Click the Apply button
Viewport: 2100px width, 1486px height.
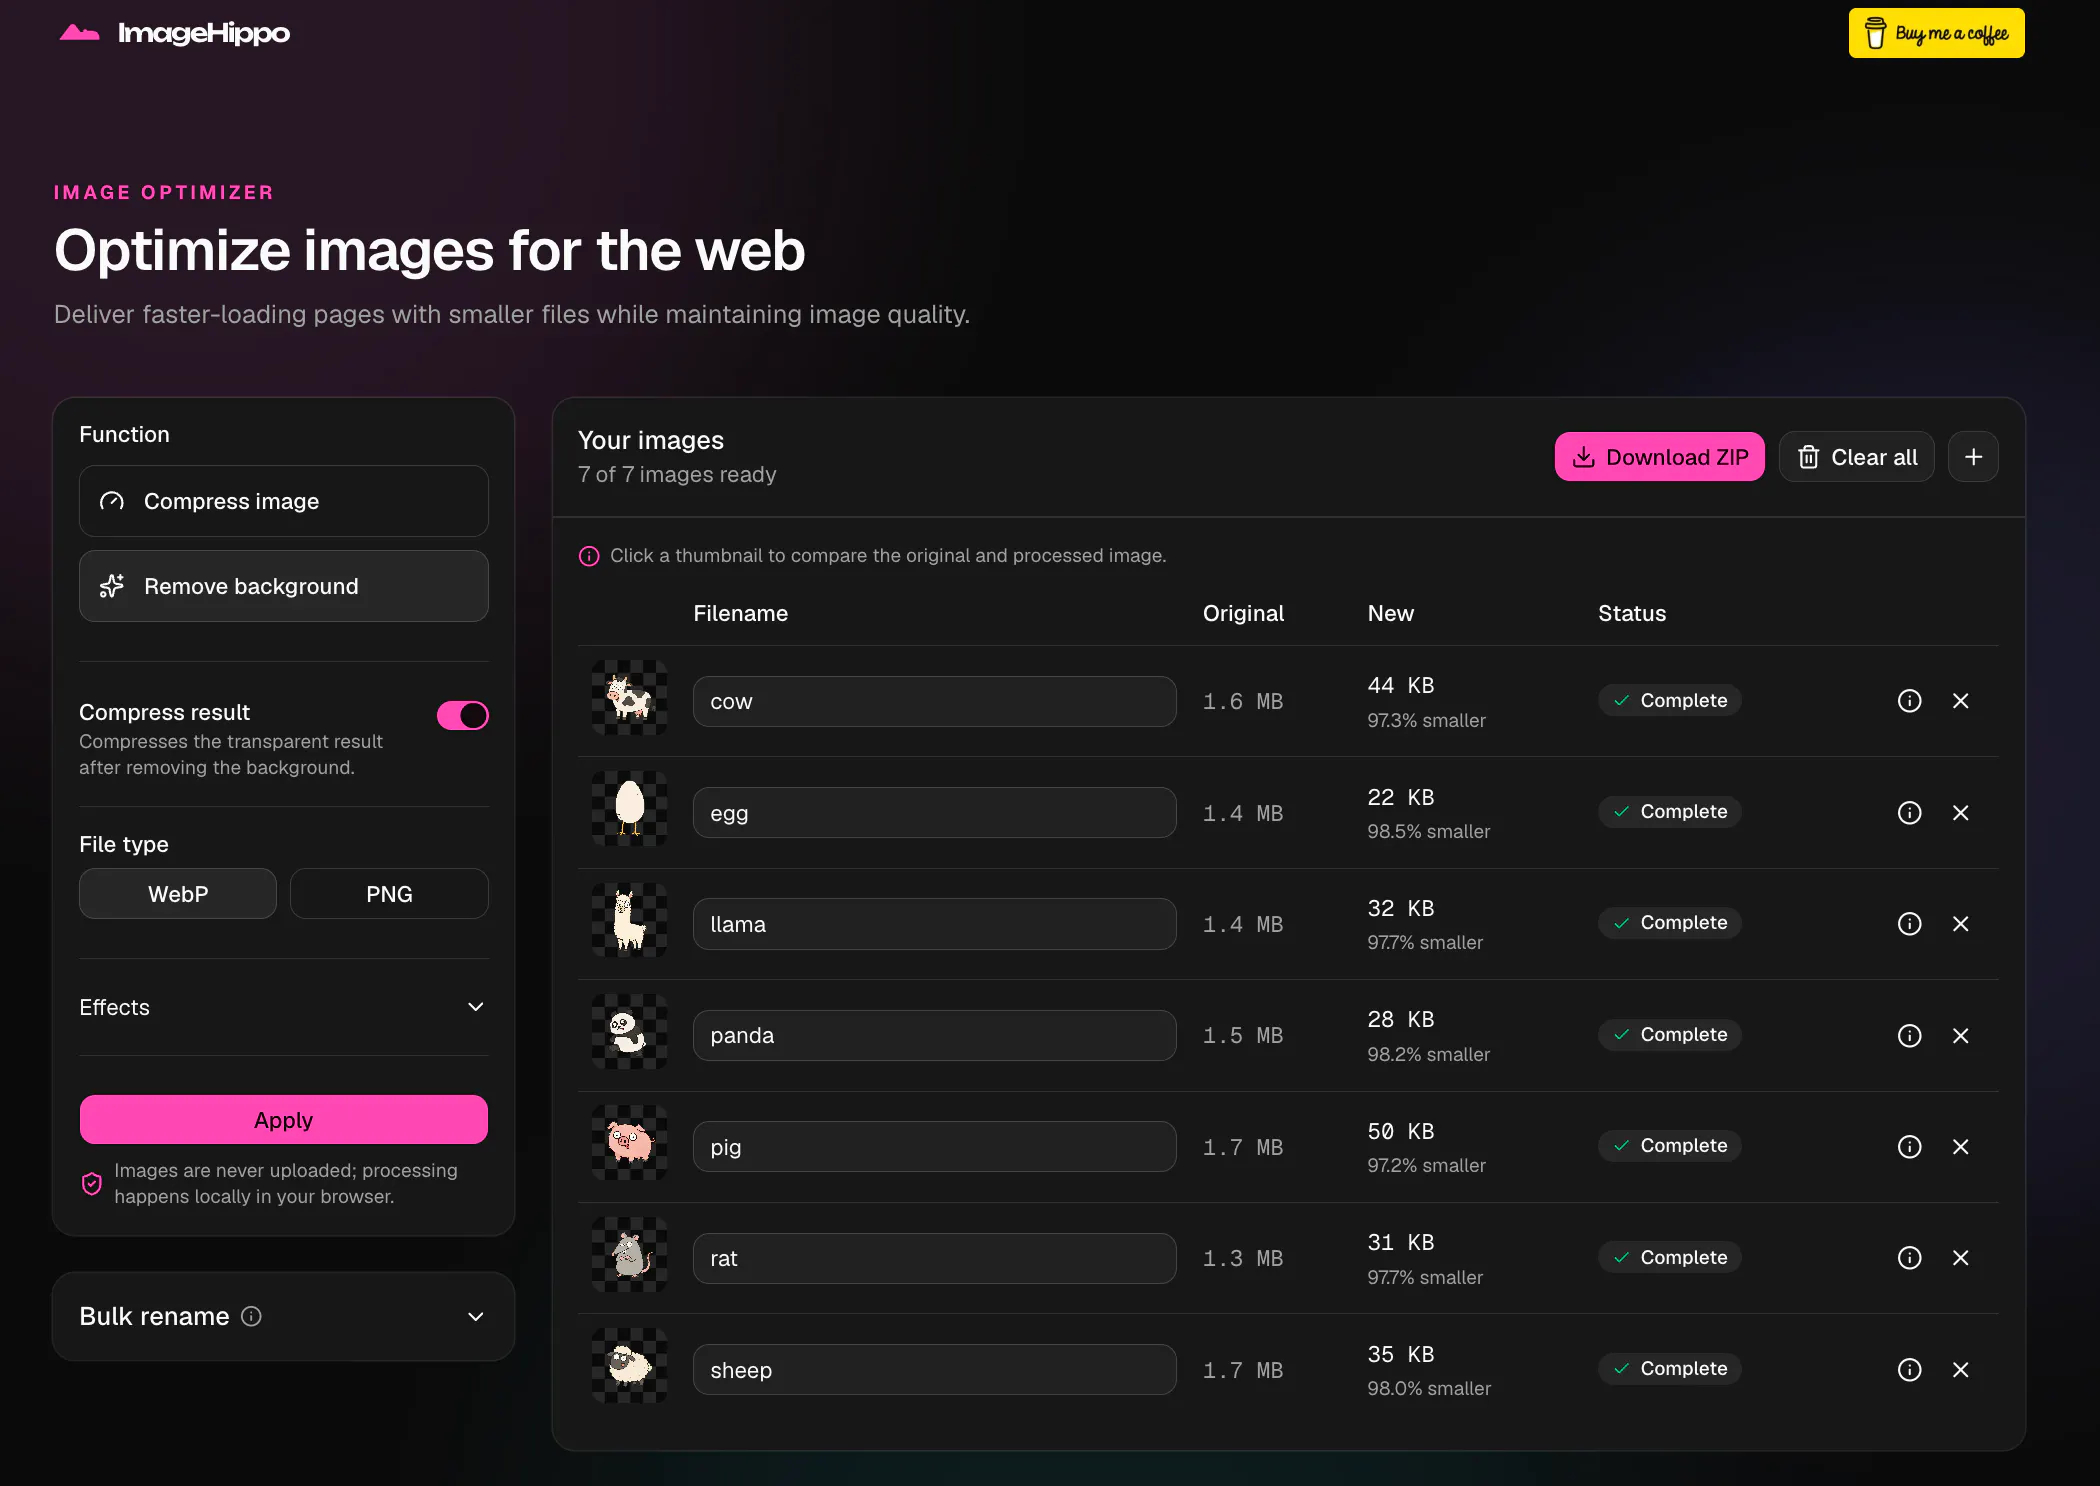tap(284, 1120)
